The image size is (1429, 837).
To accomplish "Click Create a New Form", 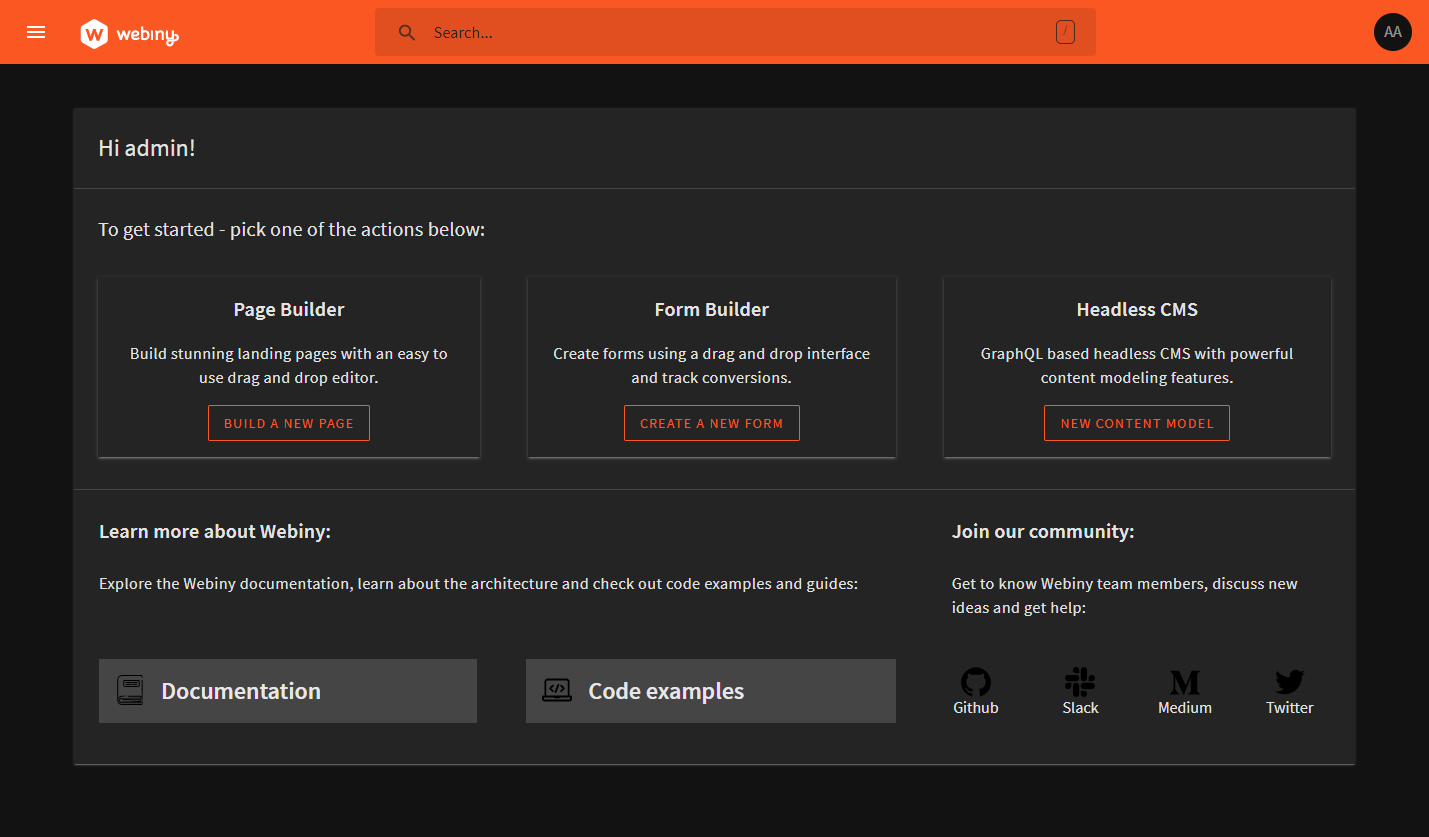I will (711, 422).
